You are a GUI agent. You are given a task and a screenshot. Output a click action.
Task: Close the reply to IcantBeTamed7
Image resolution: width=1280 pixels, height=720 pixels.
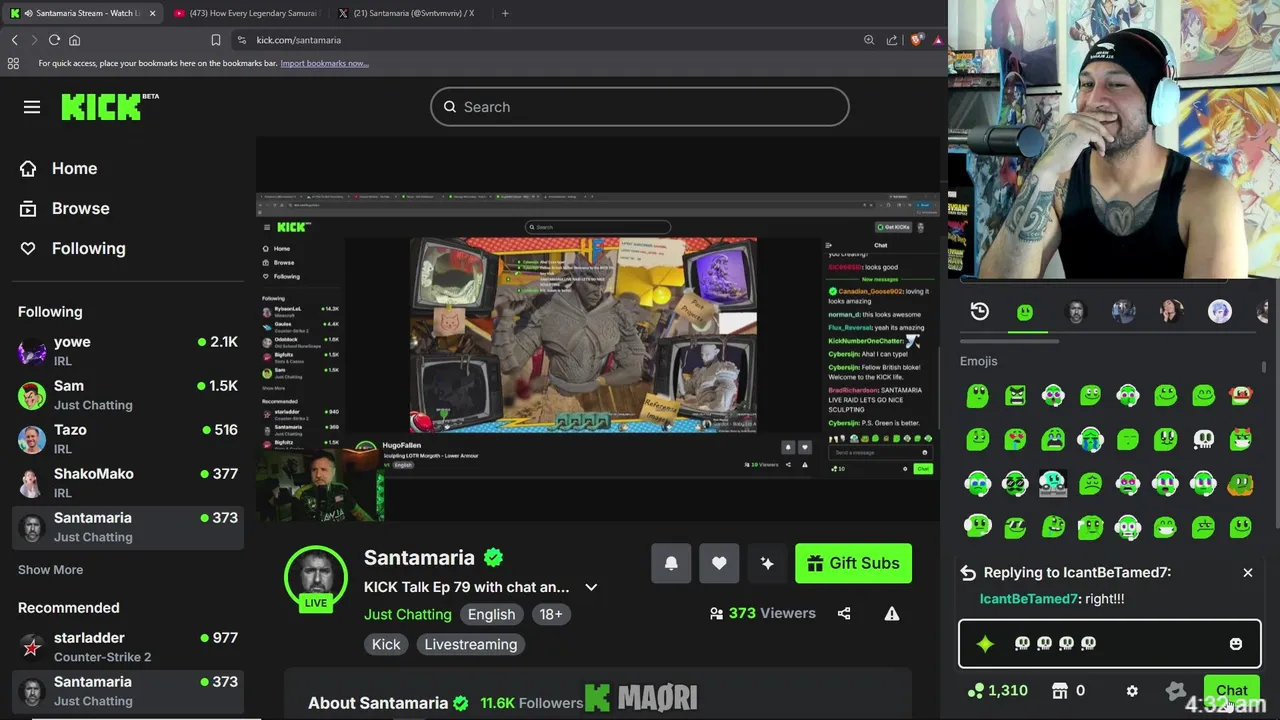(x=1248, y=573)
